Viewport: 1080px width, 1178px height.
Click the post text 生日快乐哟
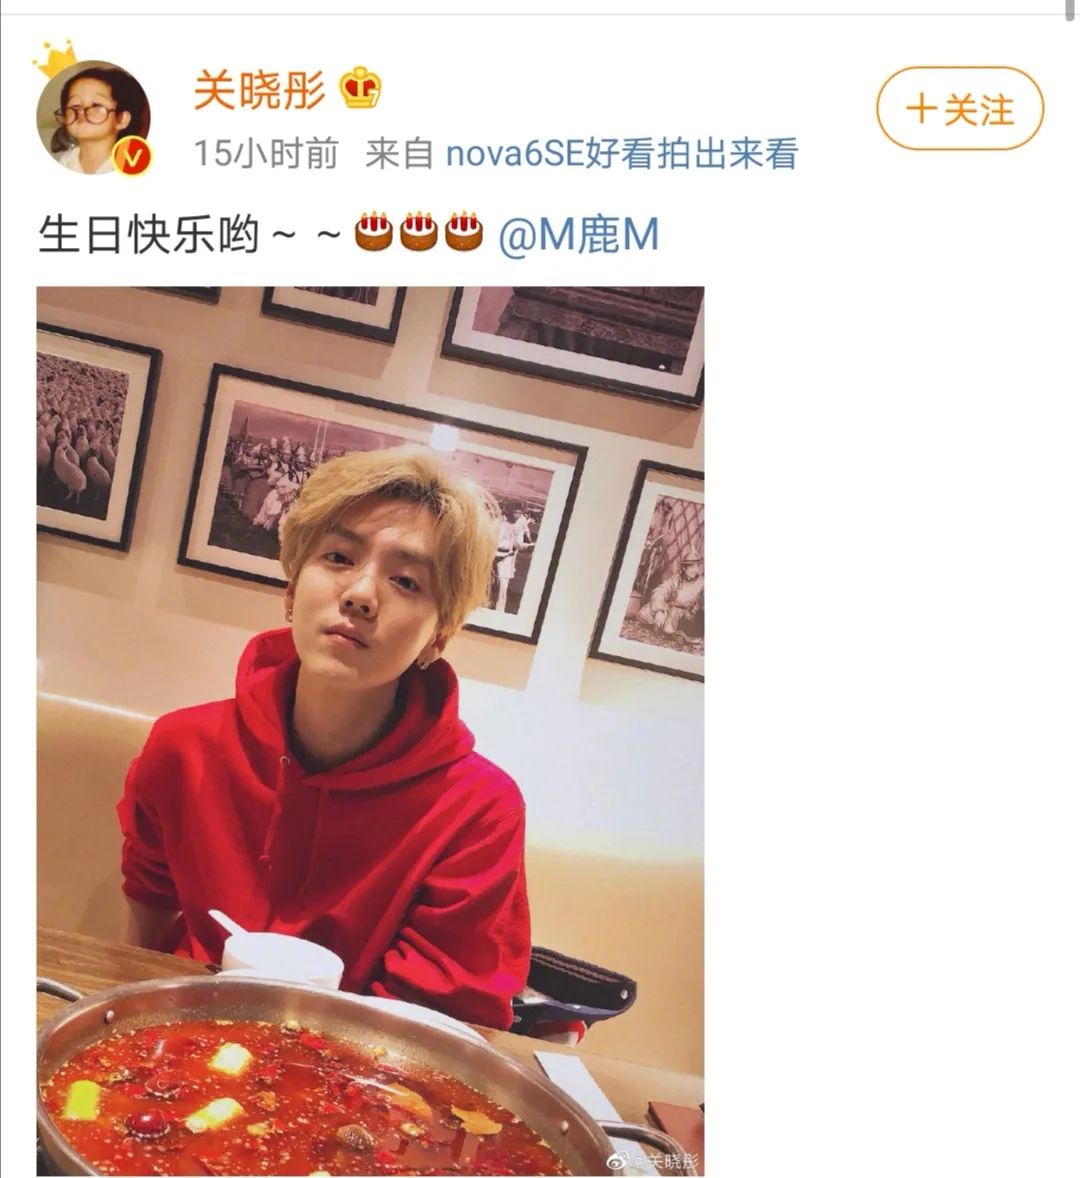point(149,234)
